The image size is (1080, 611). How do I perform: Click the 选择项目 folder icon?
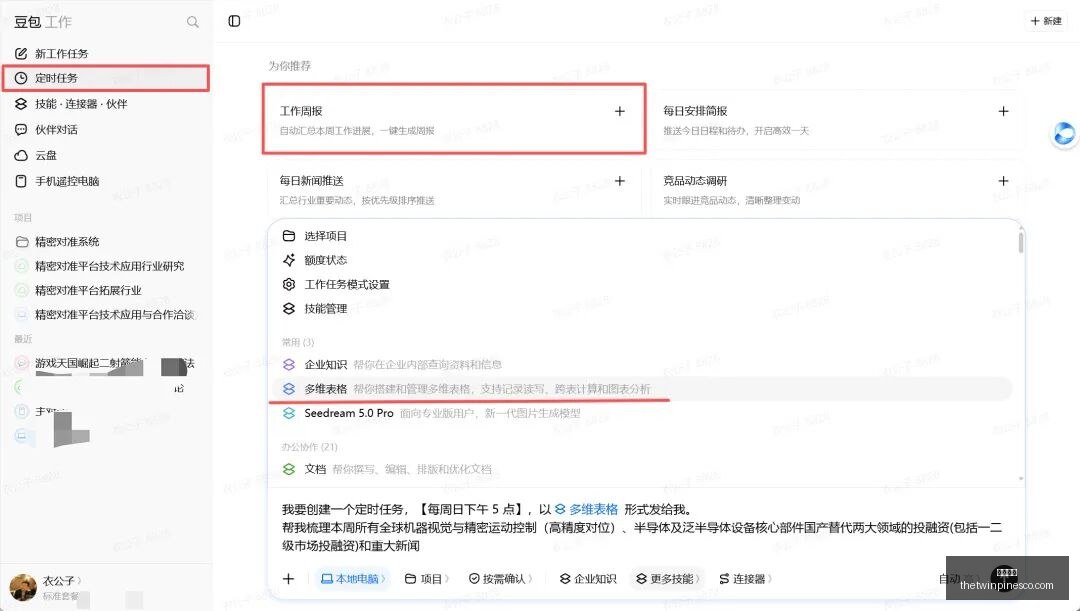click(289, 236)
